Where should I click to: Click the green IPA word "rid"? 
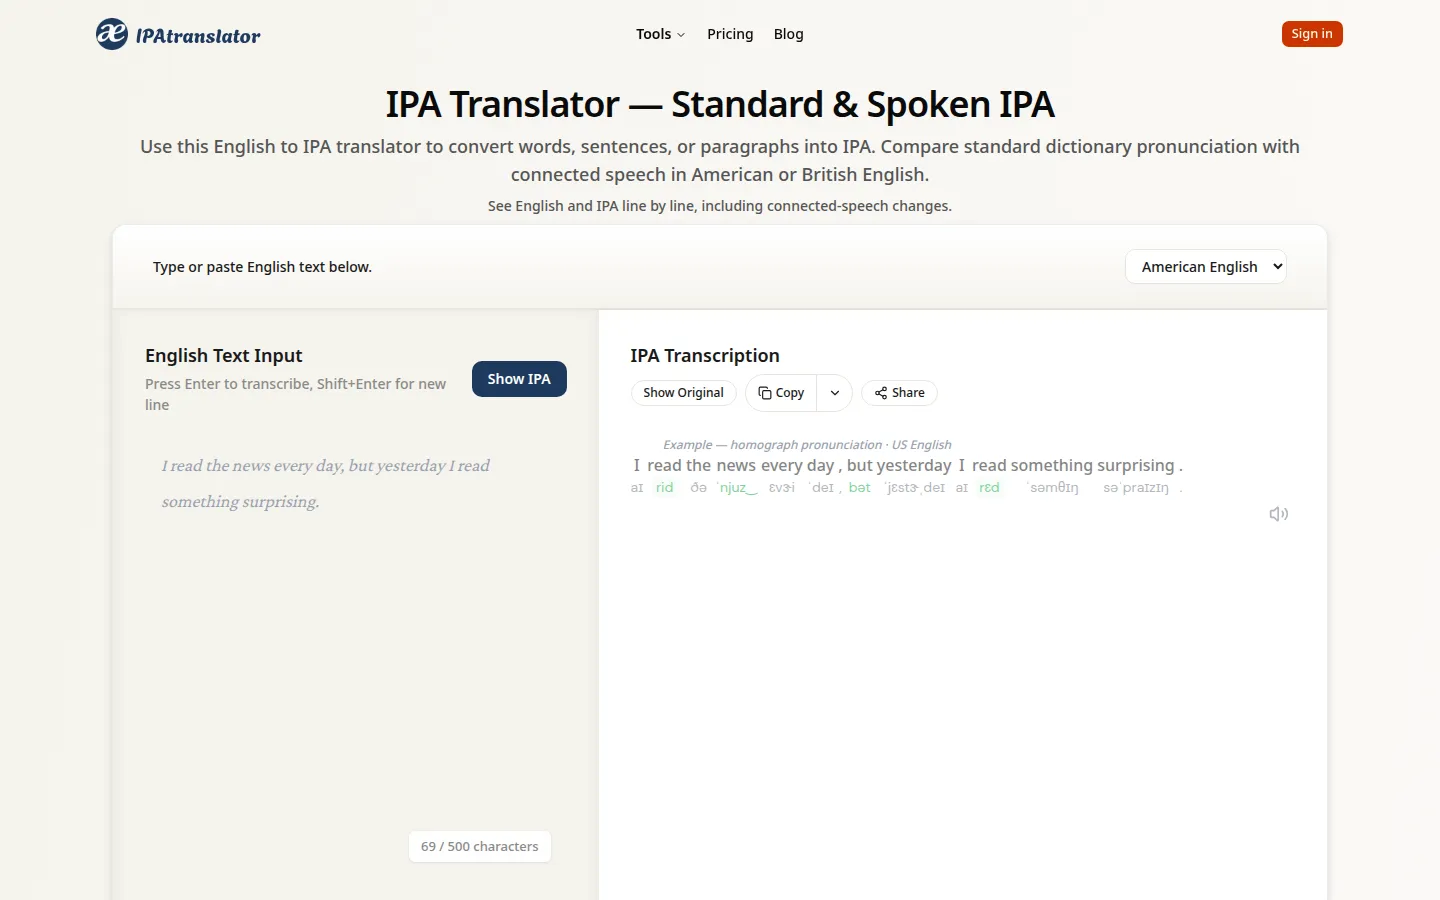tap(664, 488)
